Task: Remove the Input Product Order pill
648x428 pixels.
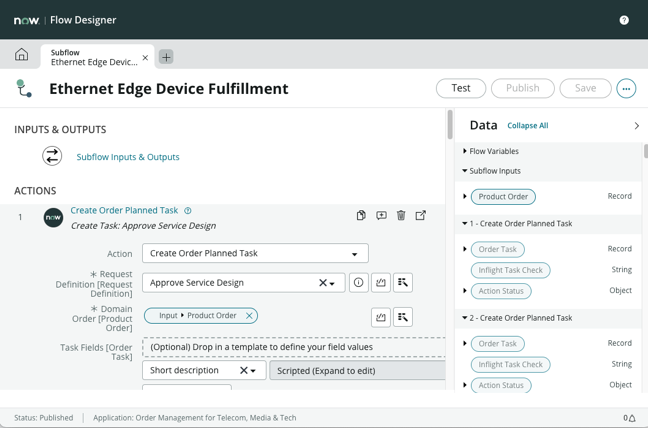Action: tap(249, 316)
